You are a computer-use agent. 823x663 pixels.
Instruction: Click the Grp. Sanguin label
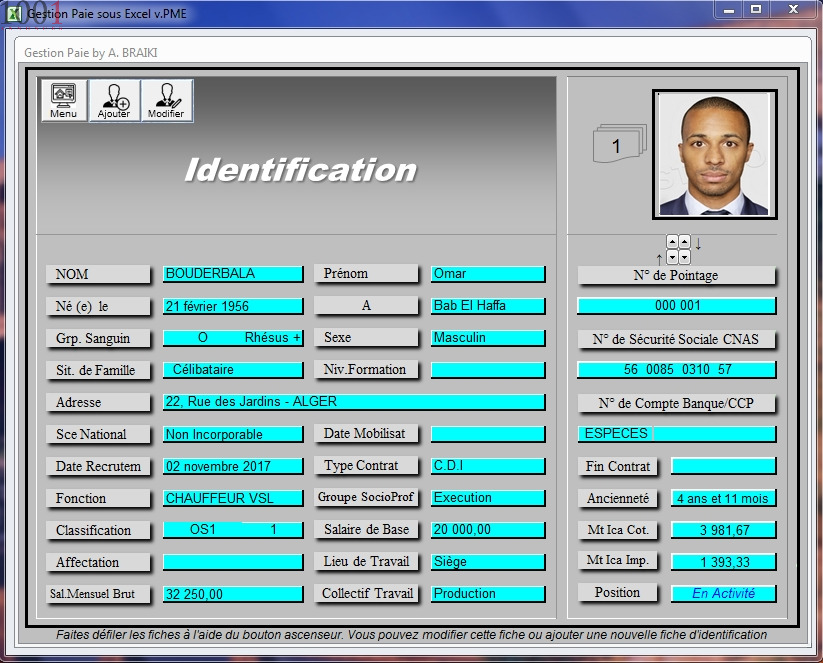pyautogui.click(x=98, y=338)
